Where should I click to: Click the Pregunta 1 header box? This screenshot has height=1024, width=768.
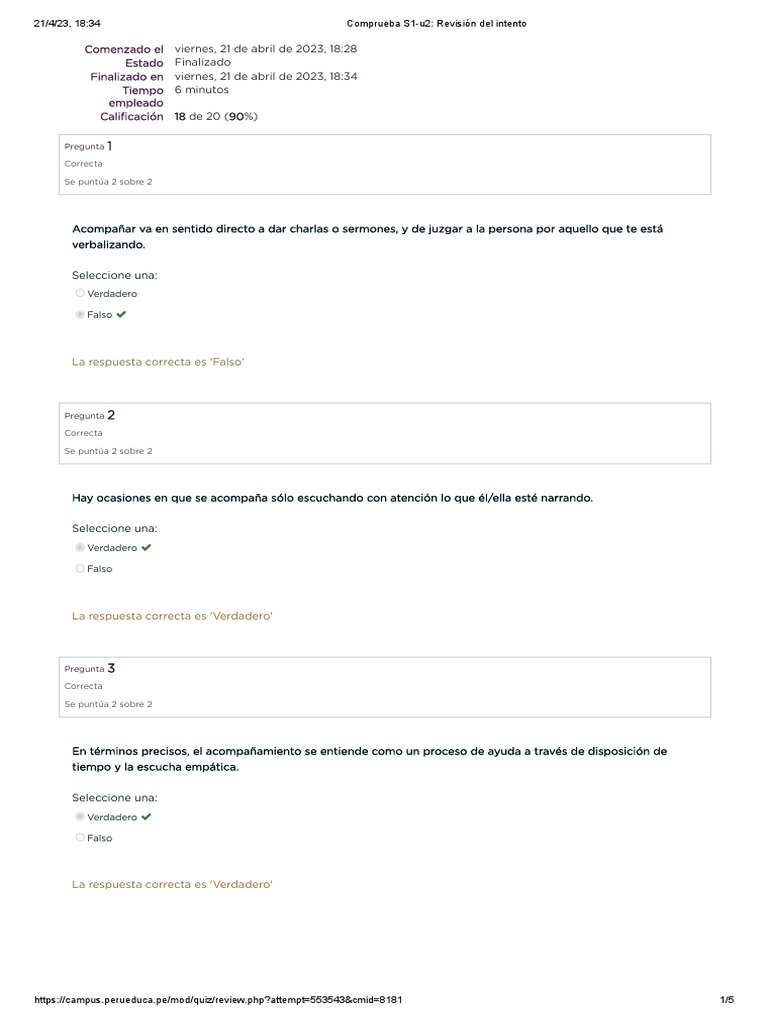tap(386, 164)
